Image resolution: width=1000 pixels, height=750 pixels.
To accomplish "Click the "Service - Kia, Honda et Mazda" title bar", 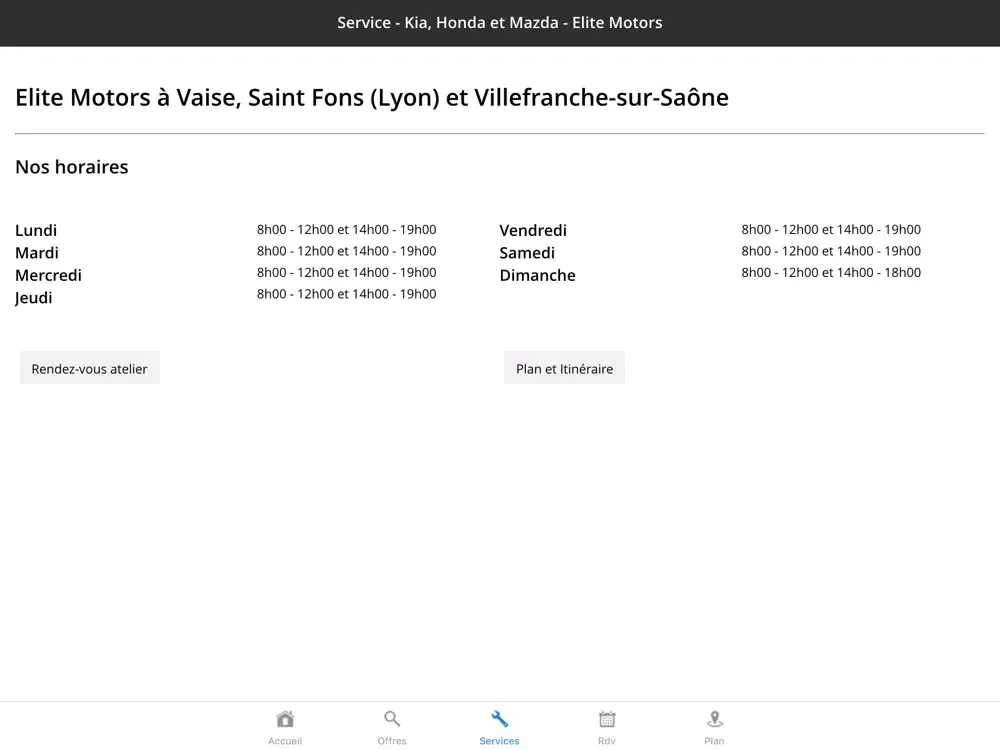I will pyautogui.click(x=500, y=23).
